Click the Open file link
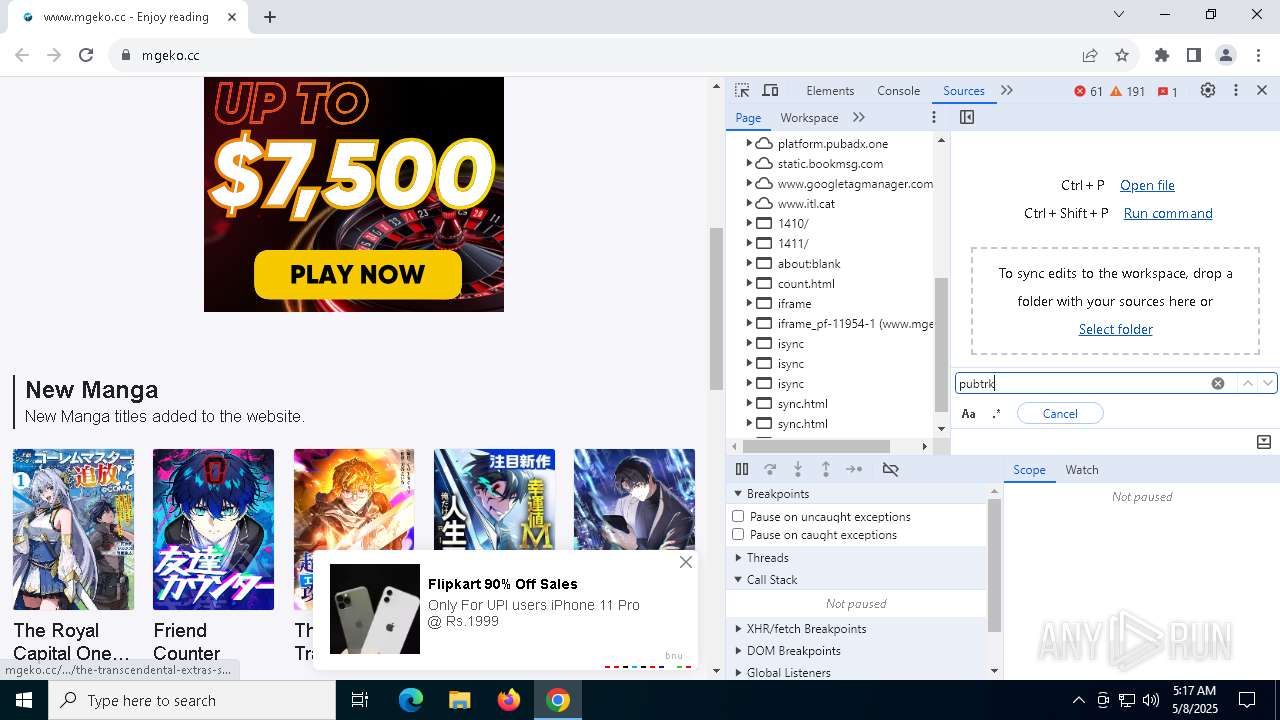The image size is (1280, 720). 1147,185
